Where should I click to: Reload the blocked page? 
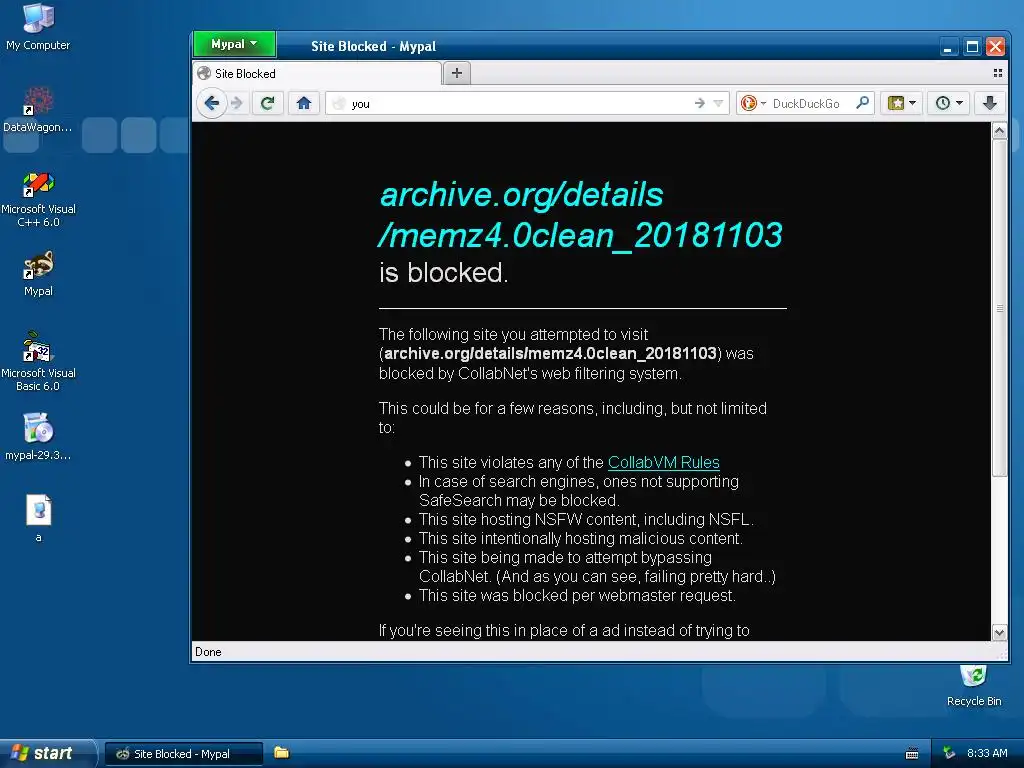tap(267, 103)
